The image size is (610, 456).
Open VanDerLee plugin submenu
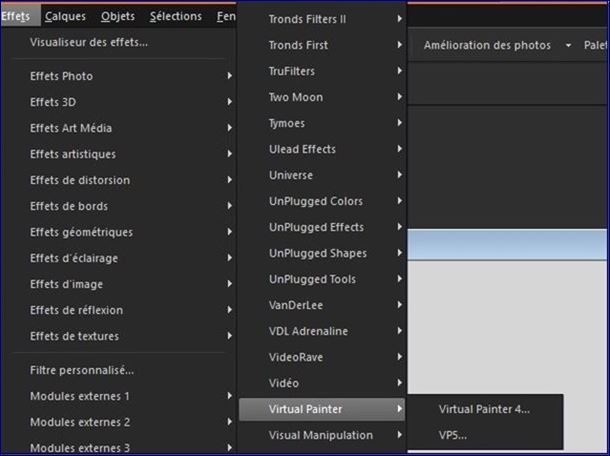(x=322, y=305)
